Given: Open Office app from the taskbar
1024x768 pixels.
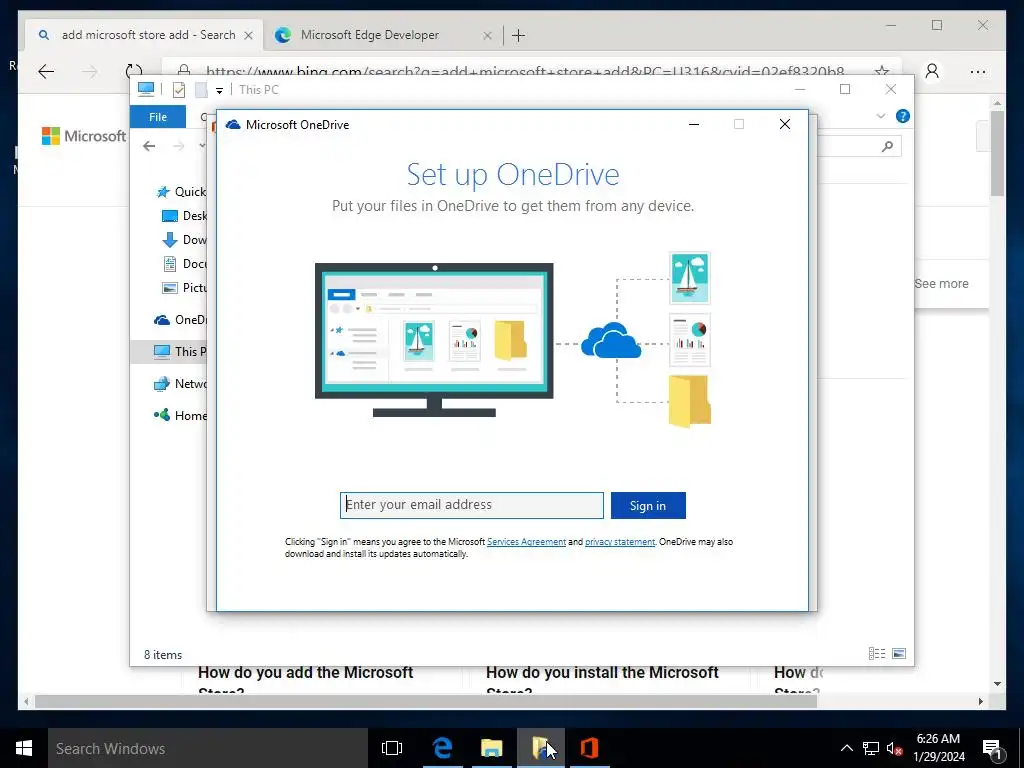Looking at the screenshot, I should 589,748.
